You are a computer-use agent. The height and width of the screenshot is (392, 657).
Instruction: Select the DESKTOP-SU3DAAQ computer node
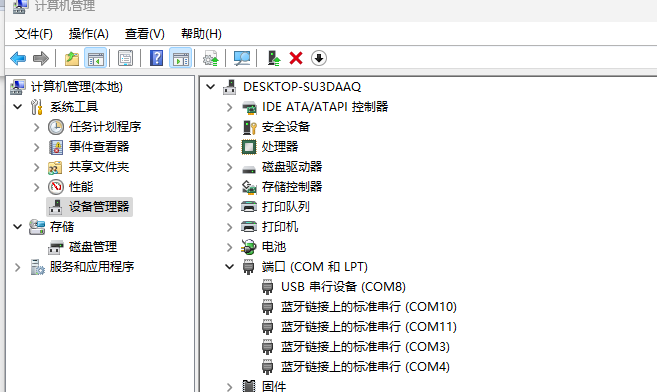pos(302,87)
